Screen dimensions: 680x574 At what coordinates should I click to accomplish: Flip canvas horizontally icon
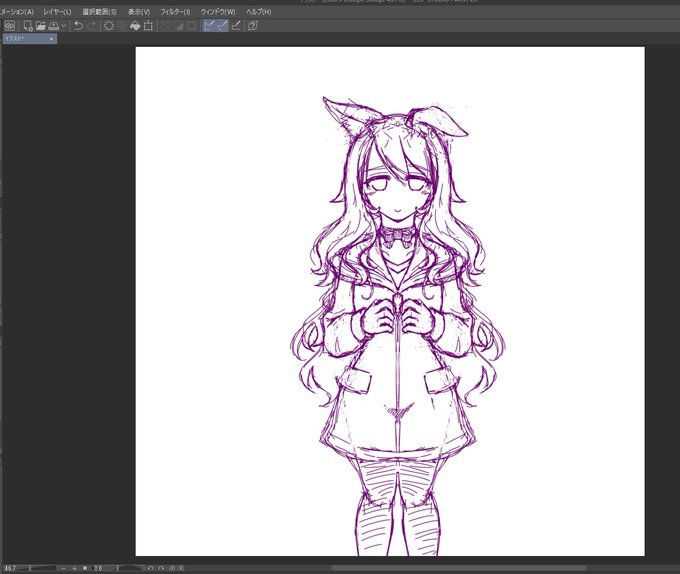click(181, 568)
